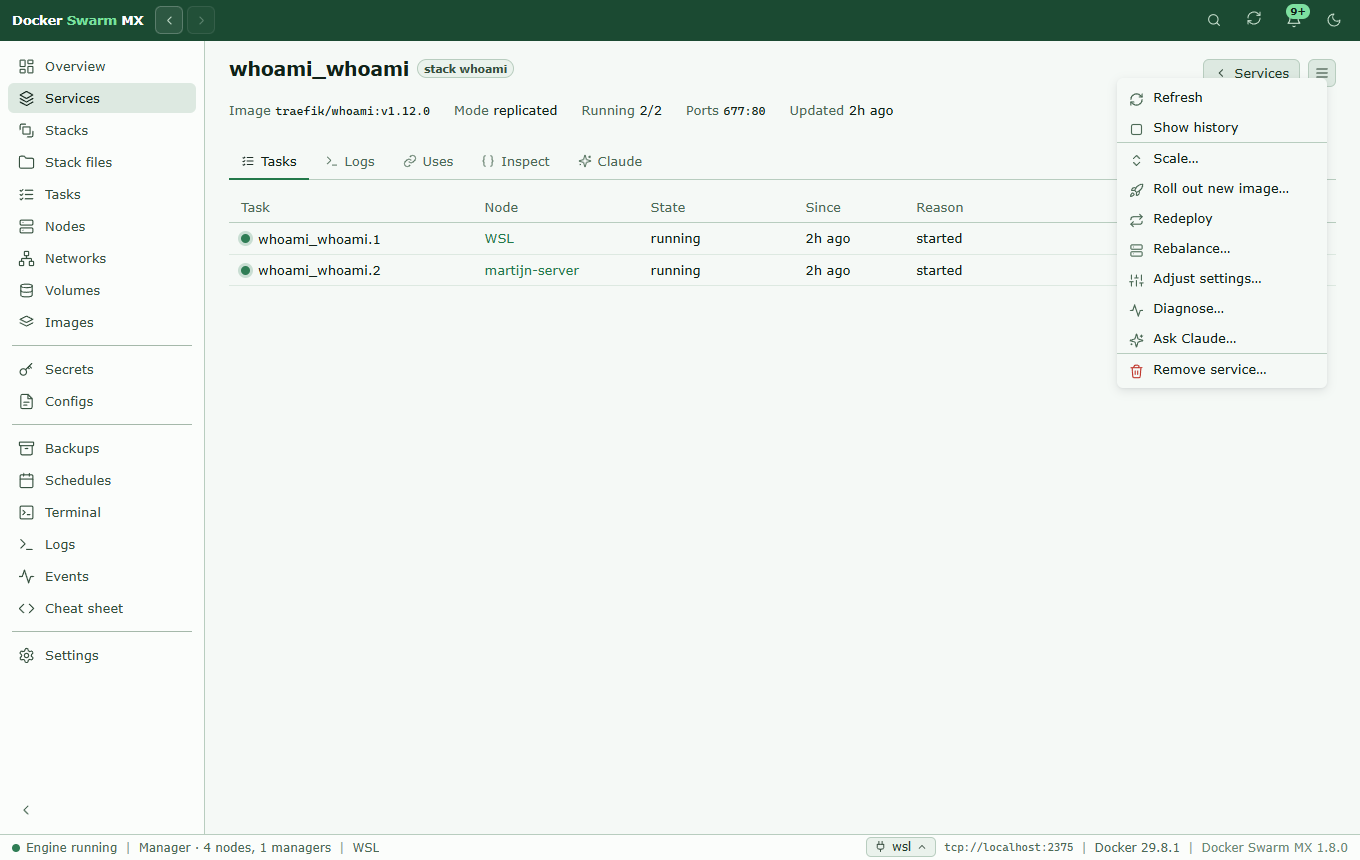This screenshot has width=1360, height=860.
Task: Click tcp://localhost:2375 in status bar
Action: (1008, 847)
